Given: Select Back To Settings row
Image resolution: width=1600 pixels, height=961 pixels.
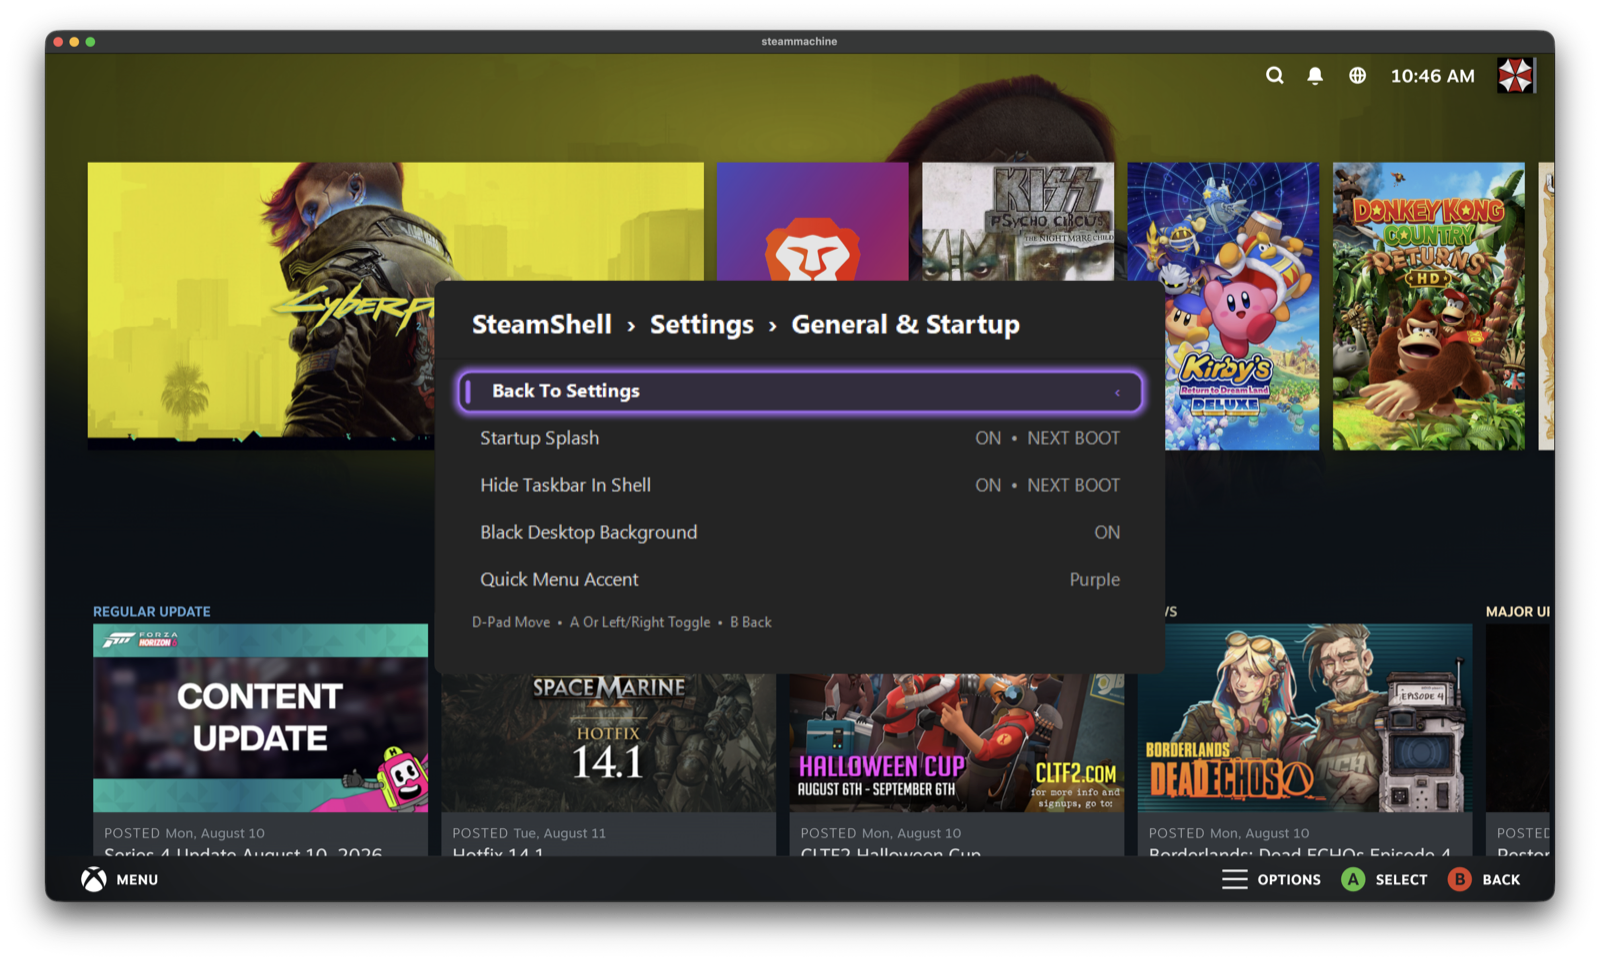Looking at the screenshot, I should coord(800,391).
